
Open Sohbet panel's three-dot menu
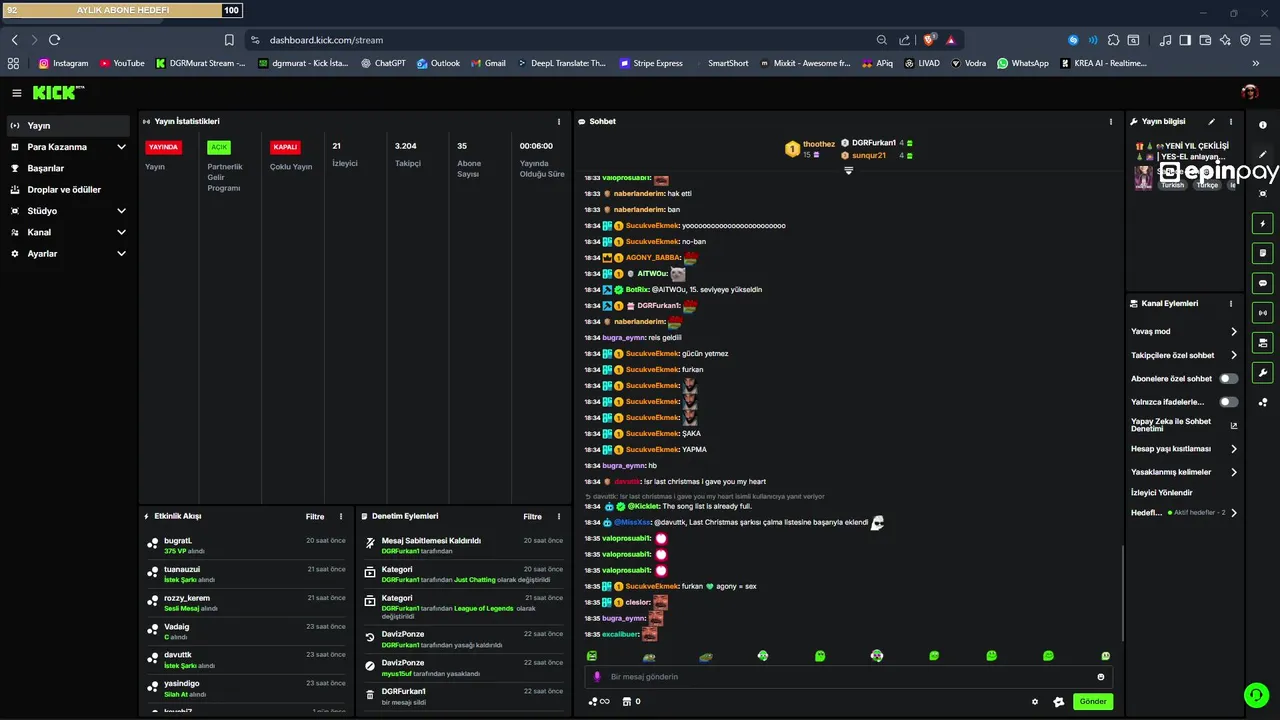1110,122
